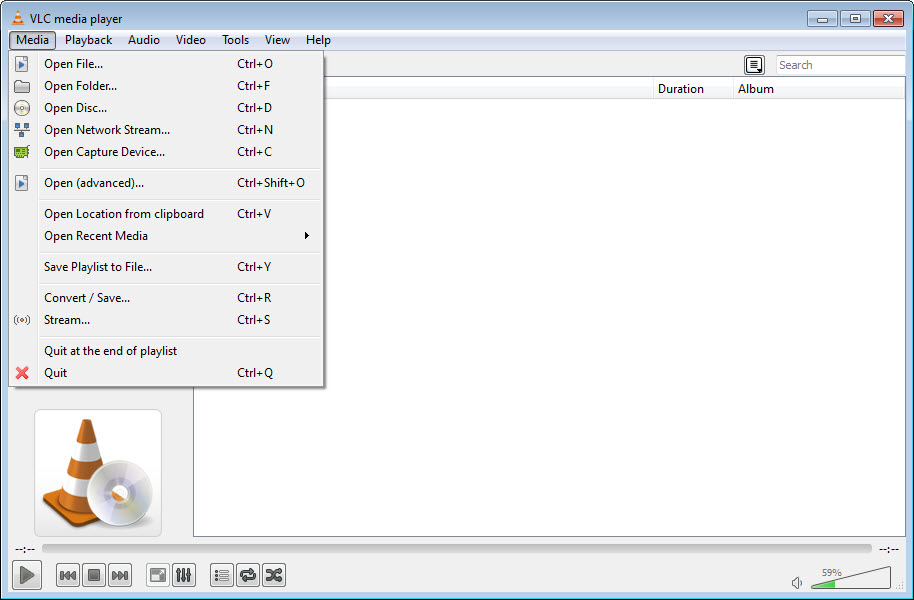Choose Open Disc... menu entry
This screenshot has height=600, width=914.
click(x=166, y=108)
